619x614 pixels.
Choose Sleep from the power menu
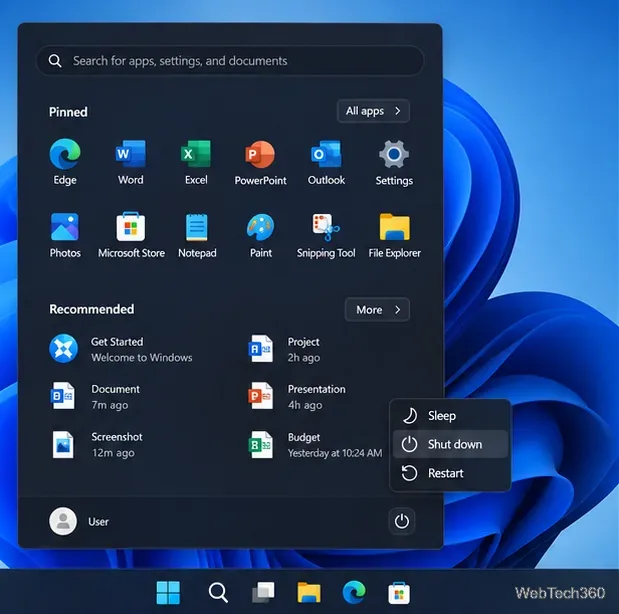(450, 415)
